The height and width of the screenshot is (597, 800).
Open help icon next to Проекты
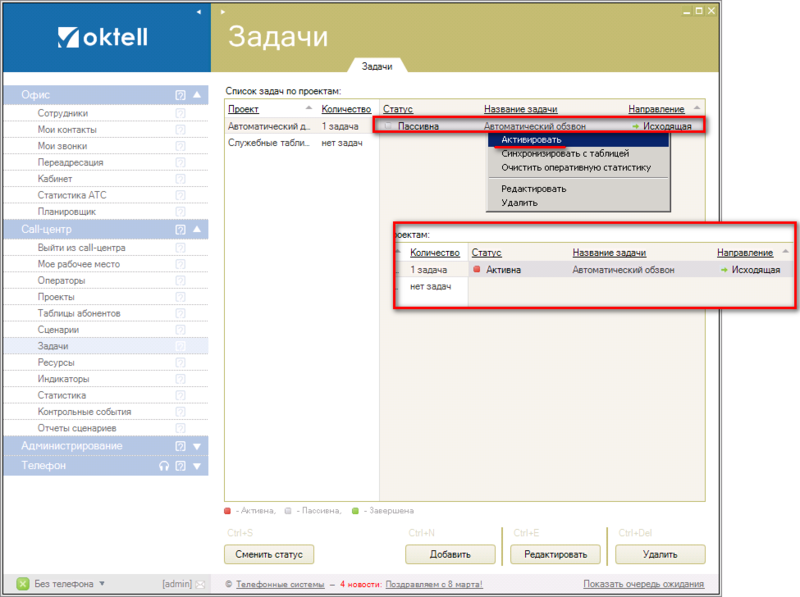click(181, 297)
